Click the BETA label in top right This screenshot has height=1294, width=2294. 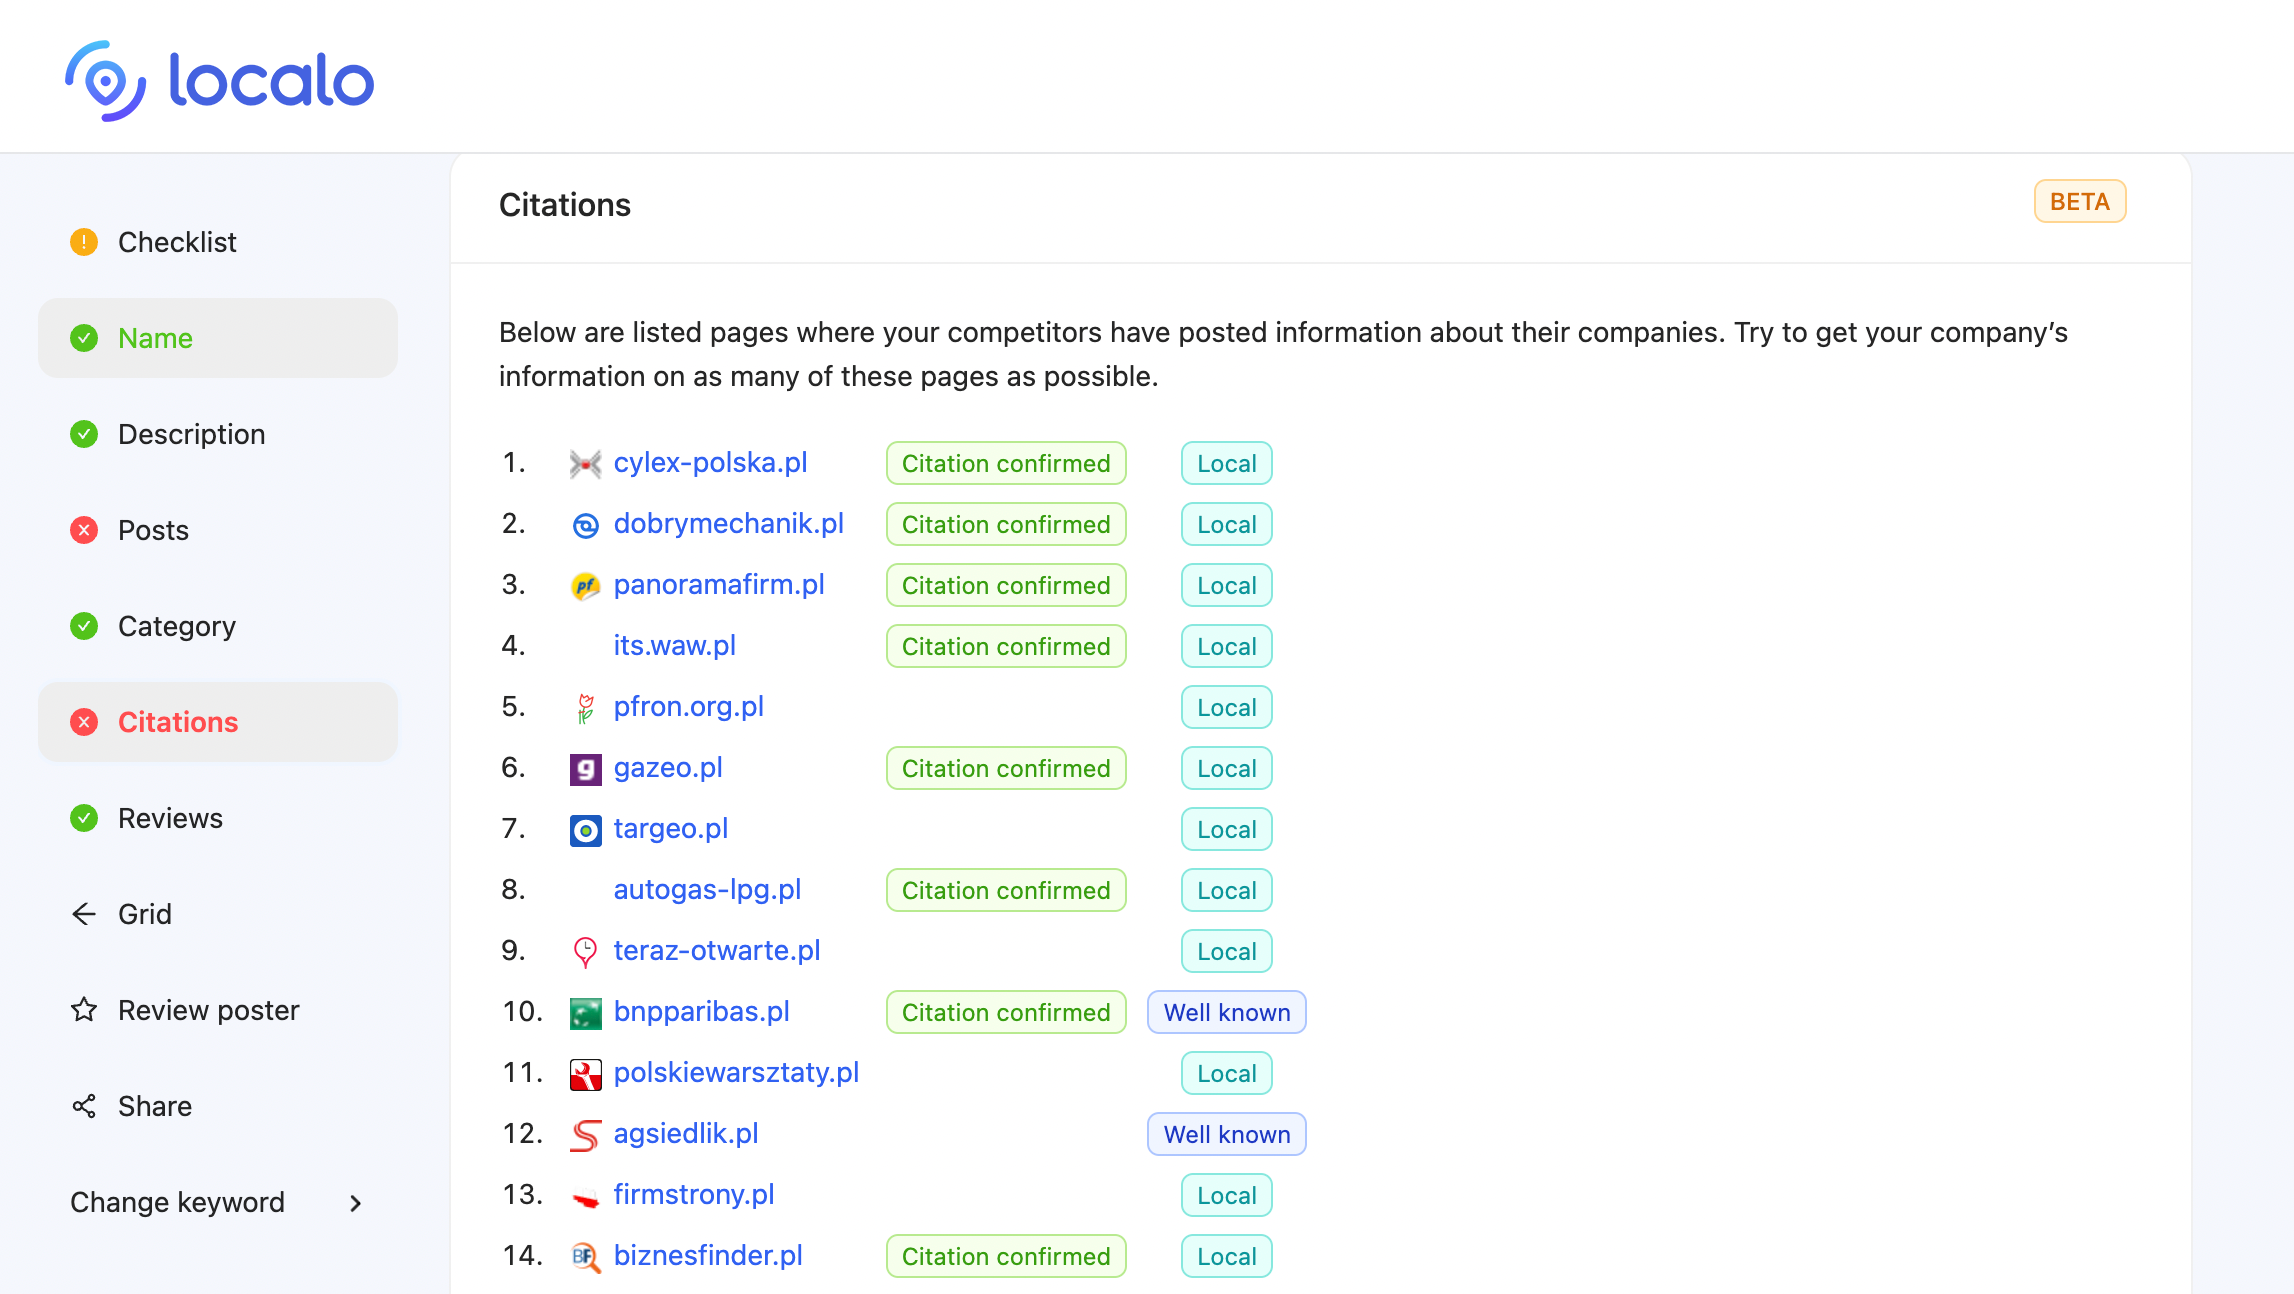[x=2078, y=202]
